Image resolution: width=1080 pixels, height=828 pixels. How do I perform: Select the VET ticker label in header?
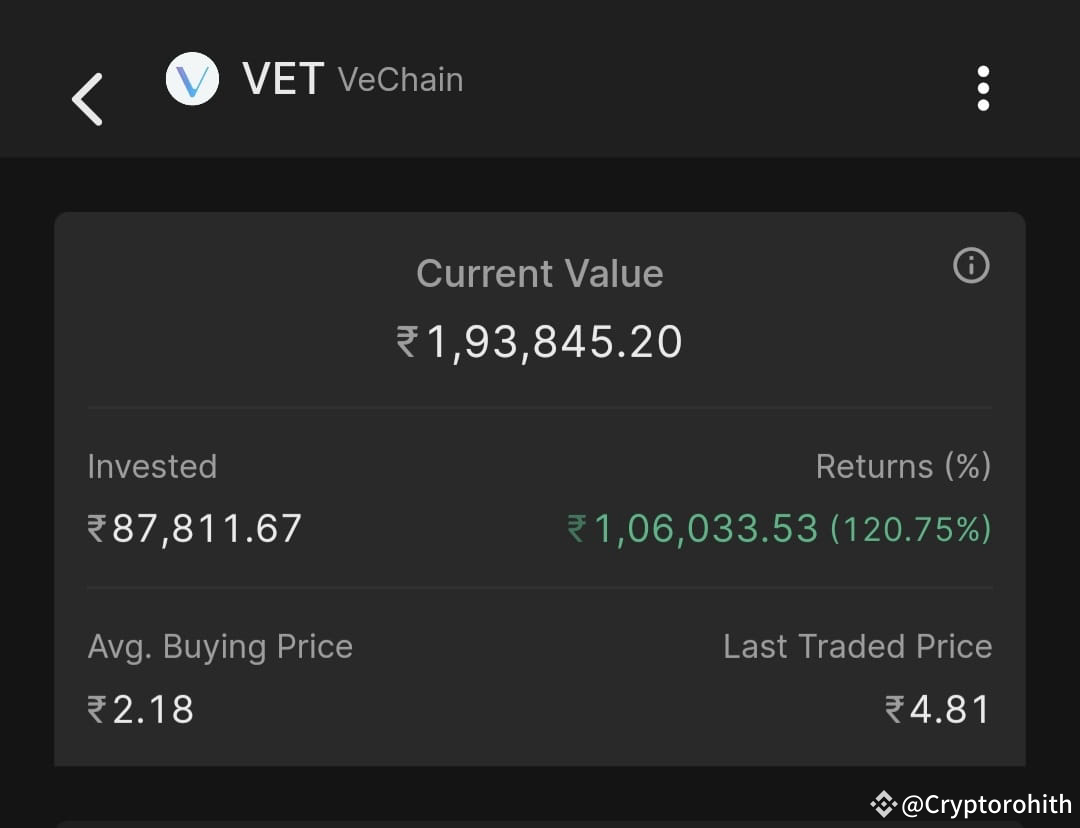click(x=283, y=78)
